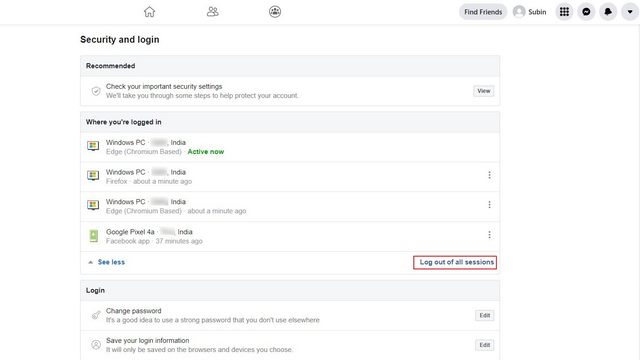
Task: Open Messenger icon
Action: click(x=586, y=12)
